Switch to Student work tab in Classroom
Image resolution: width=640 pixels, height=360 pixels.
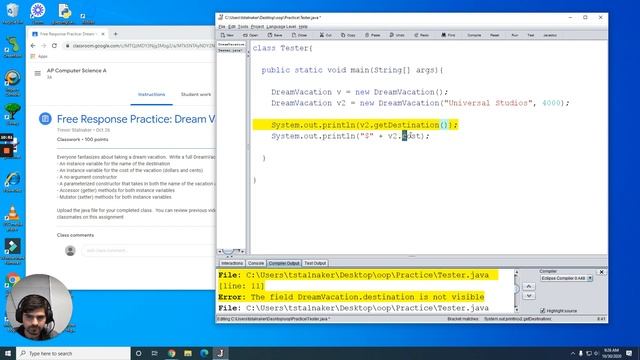196,94
